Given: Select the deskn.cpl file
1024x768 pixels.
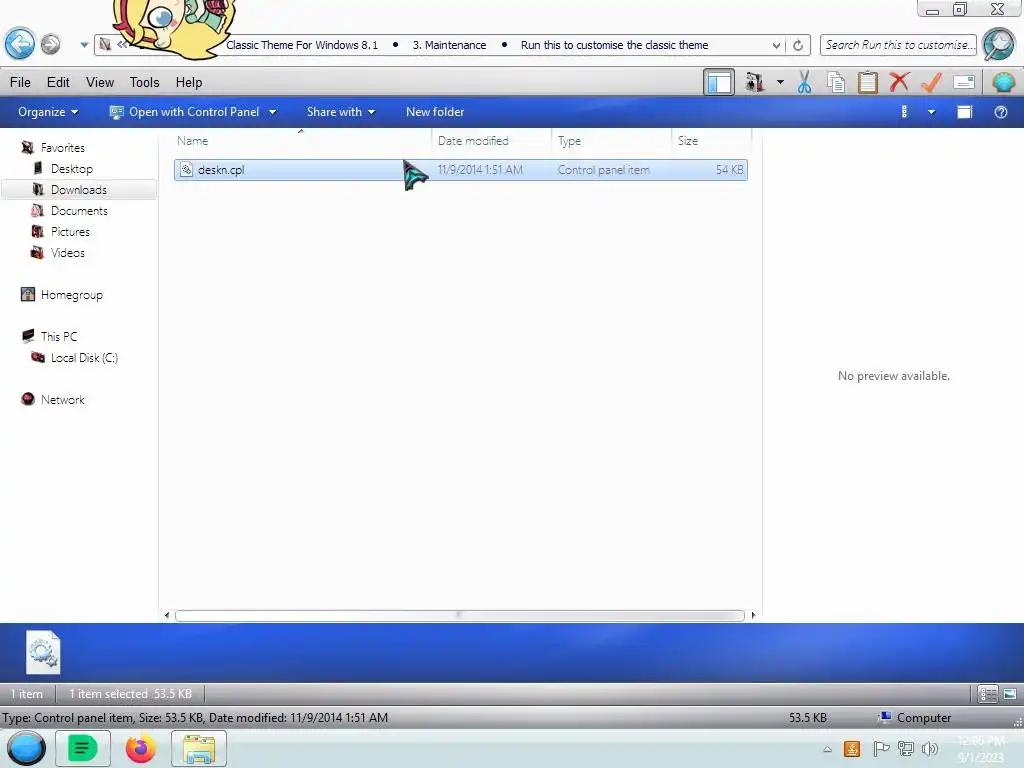Looking at the screenshot, I should tap(460, 170).
